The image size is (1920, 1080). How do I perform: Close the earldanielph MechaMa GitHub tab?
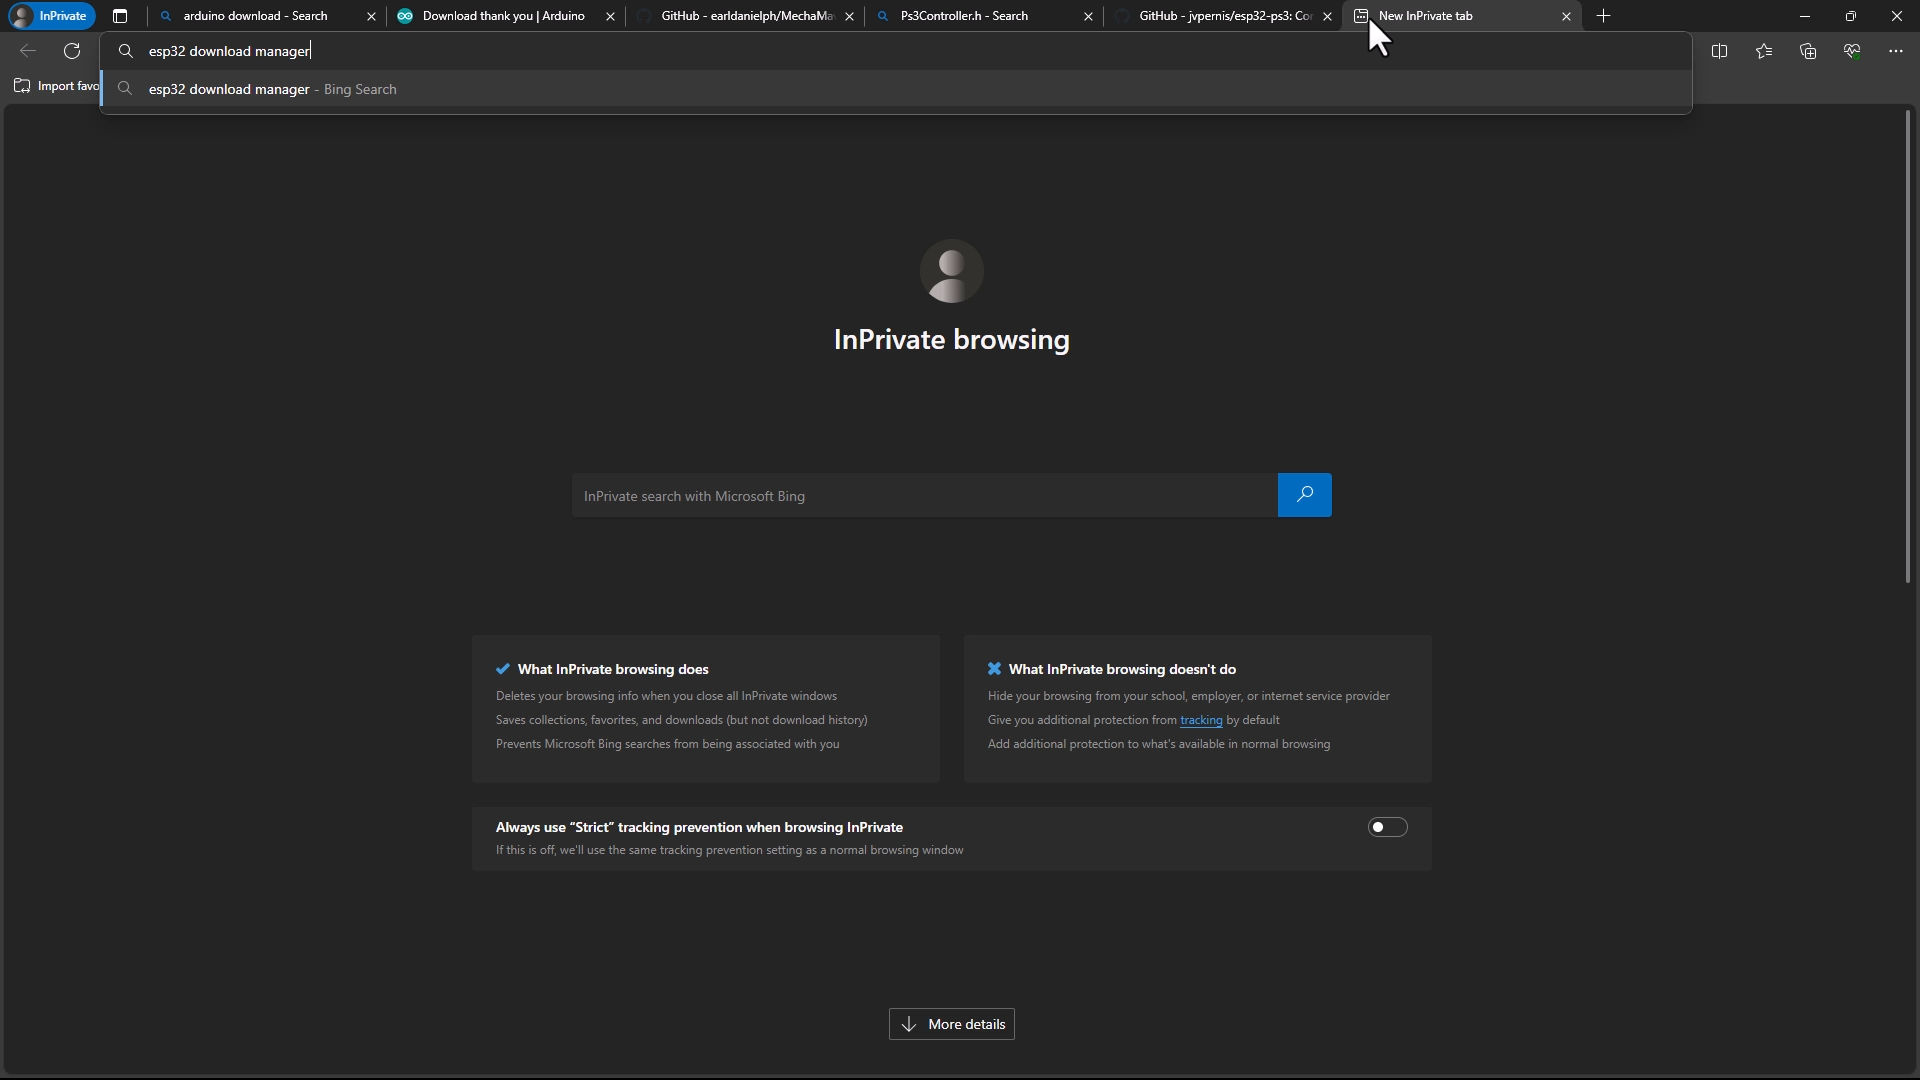849,16
